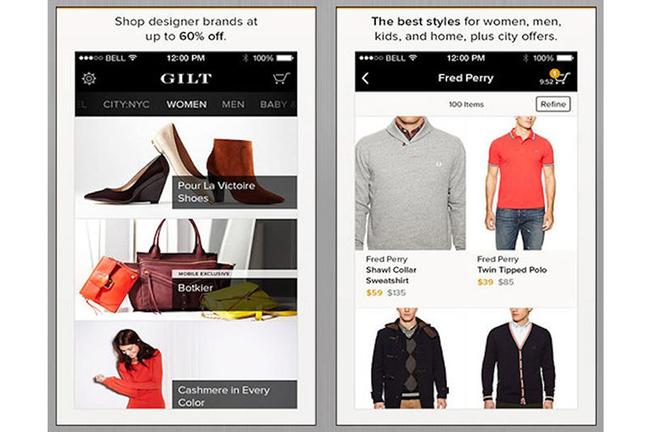Select the WOMEN tab
The height and width of the screenshot is (432, 648).
coord(186,104)
